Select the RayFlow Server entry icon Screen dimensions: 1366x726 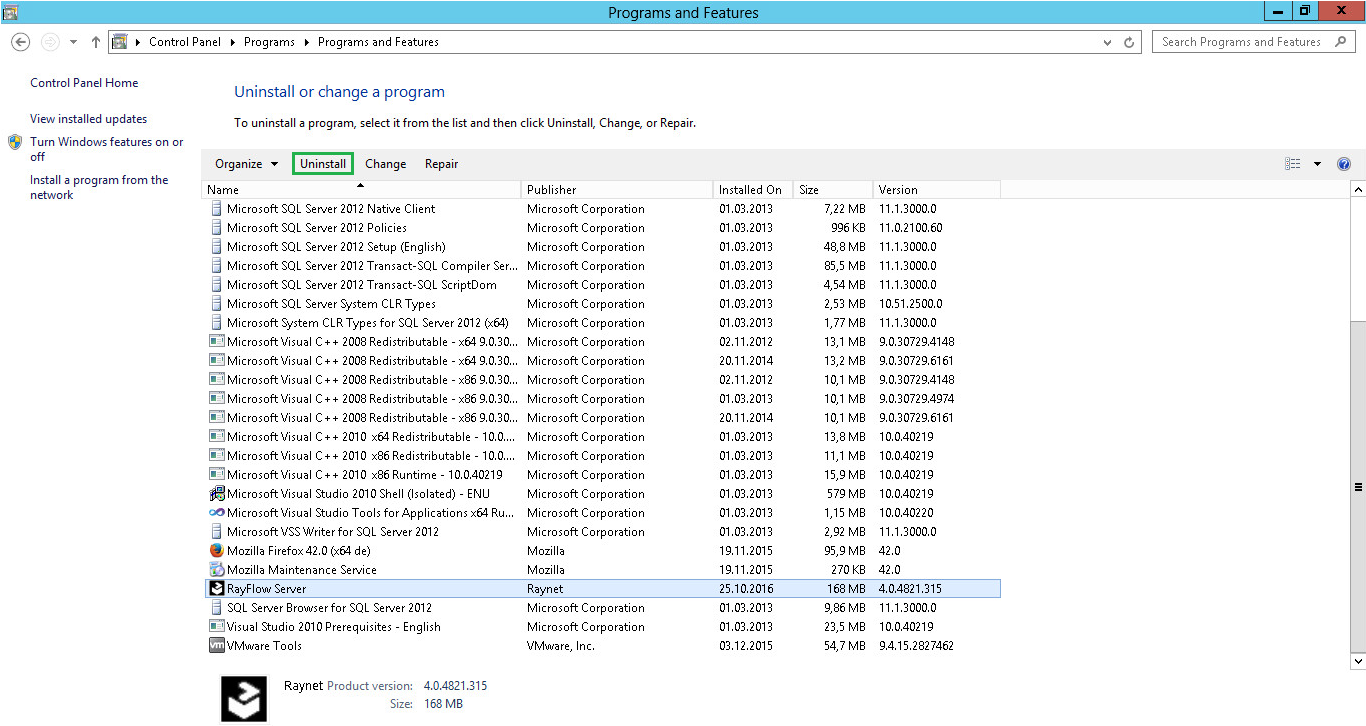pyautogui.click(x=217, y=588)
